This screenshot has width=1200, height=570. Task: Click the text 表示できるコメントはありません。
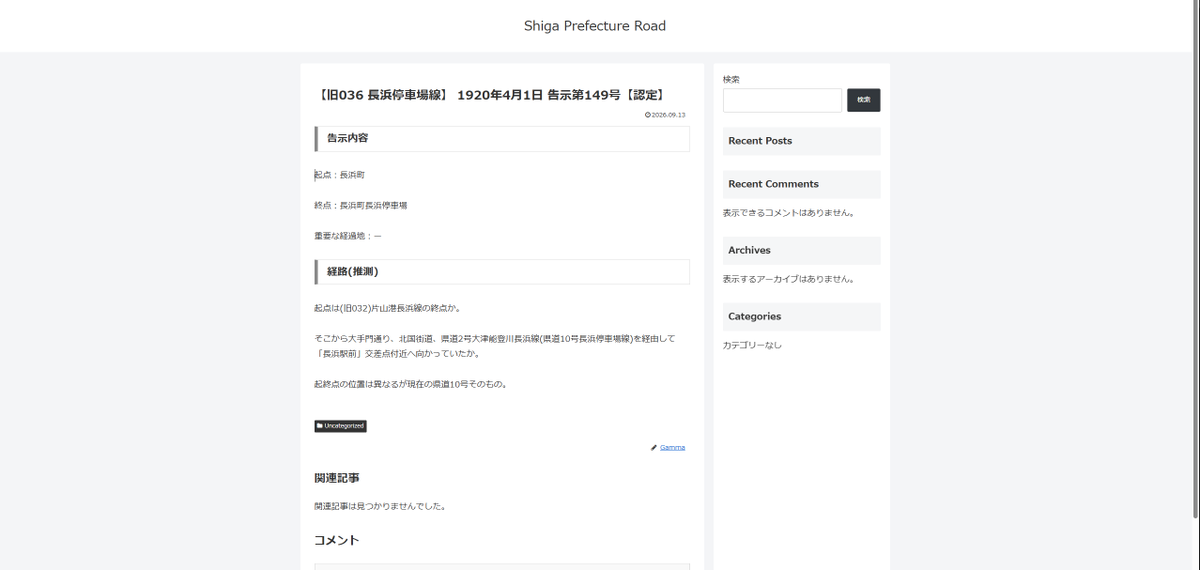[x=788, y=213]
